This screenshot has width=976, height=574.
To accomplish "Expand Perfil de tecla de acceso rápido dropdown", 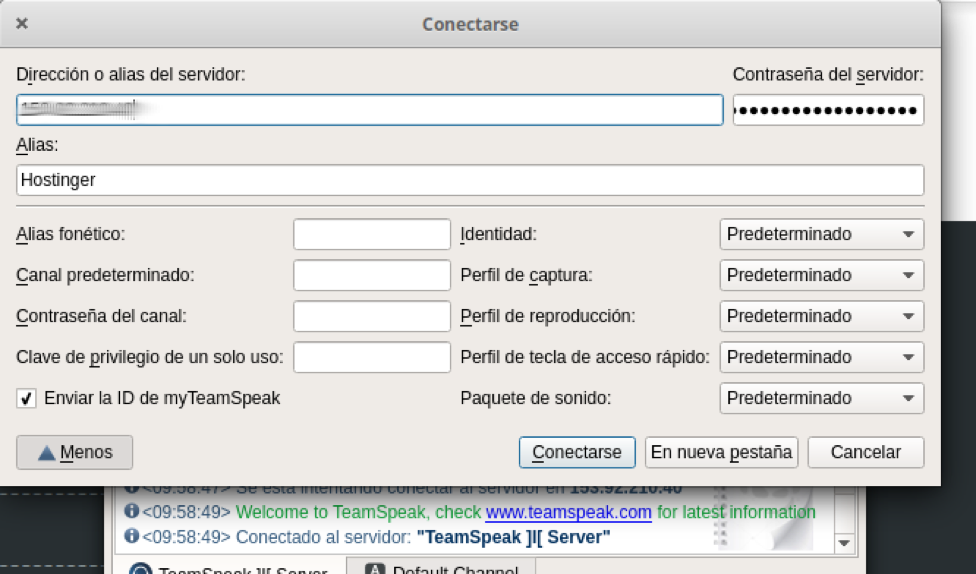I will (x=821, y=357).
